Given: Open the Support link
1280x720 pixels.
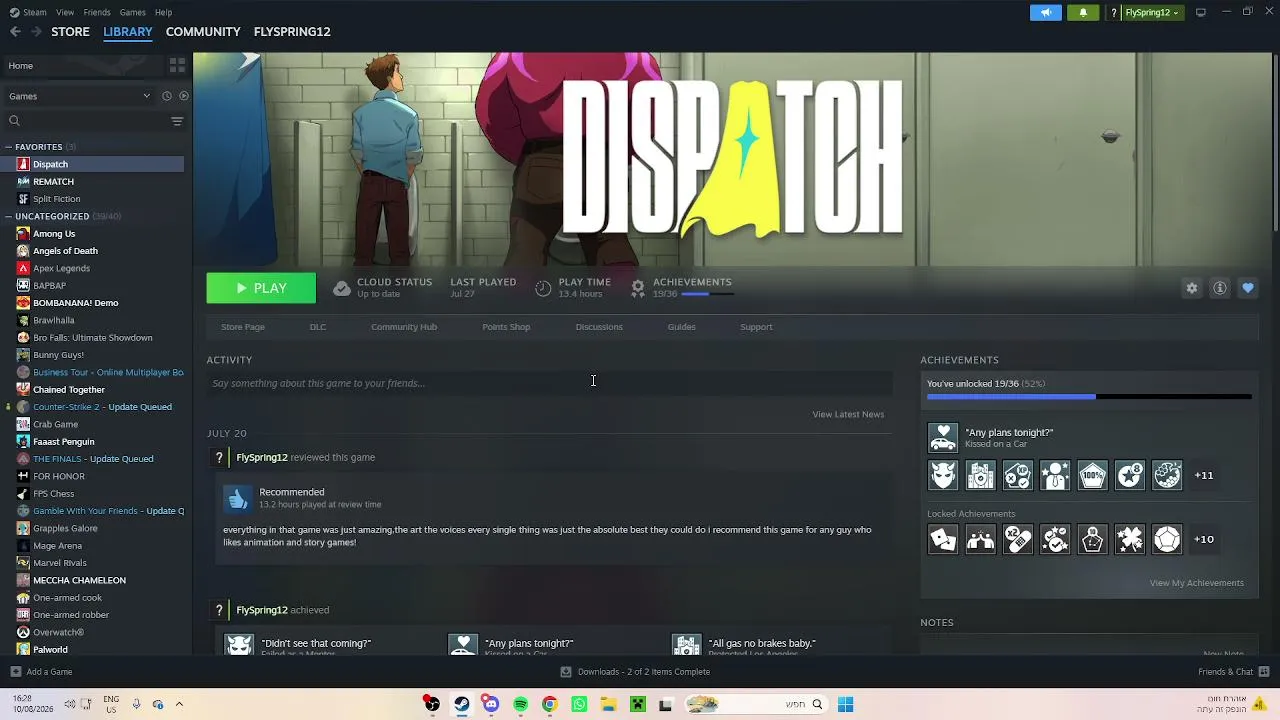Looking at the screenshot, I should pos(756,327).
